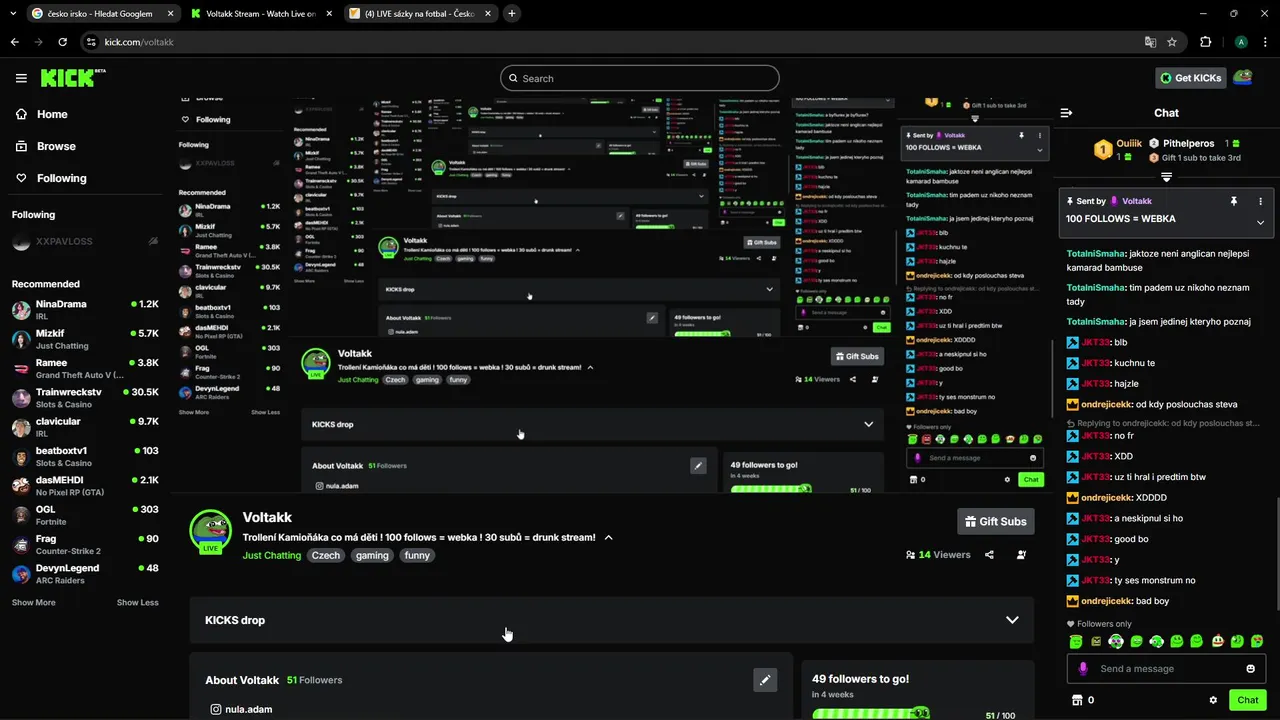Screen dimensions: 1280x720
Task: Open Chrome's three-dot menu
Action: 1265,42
